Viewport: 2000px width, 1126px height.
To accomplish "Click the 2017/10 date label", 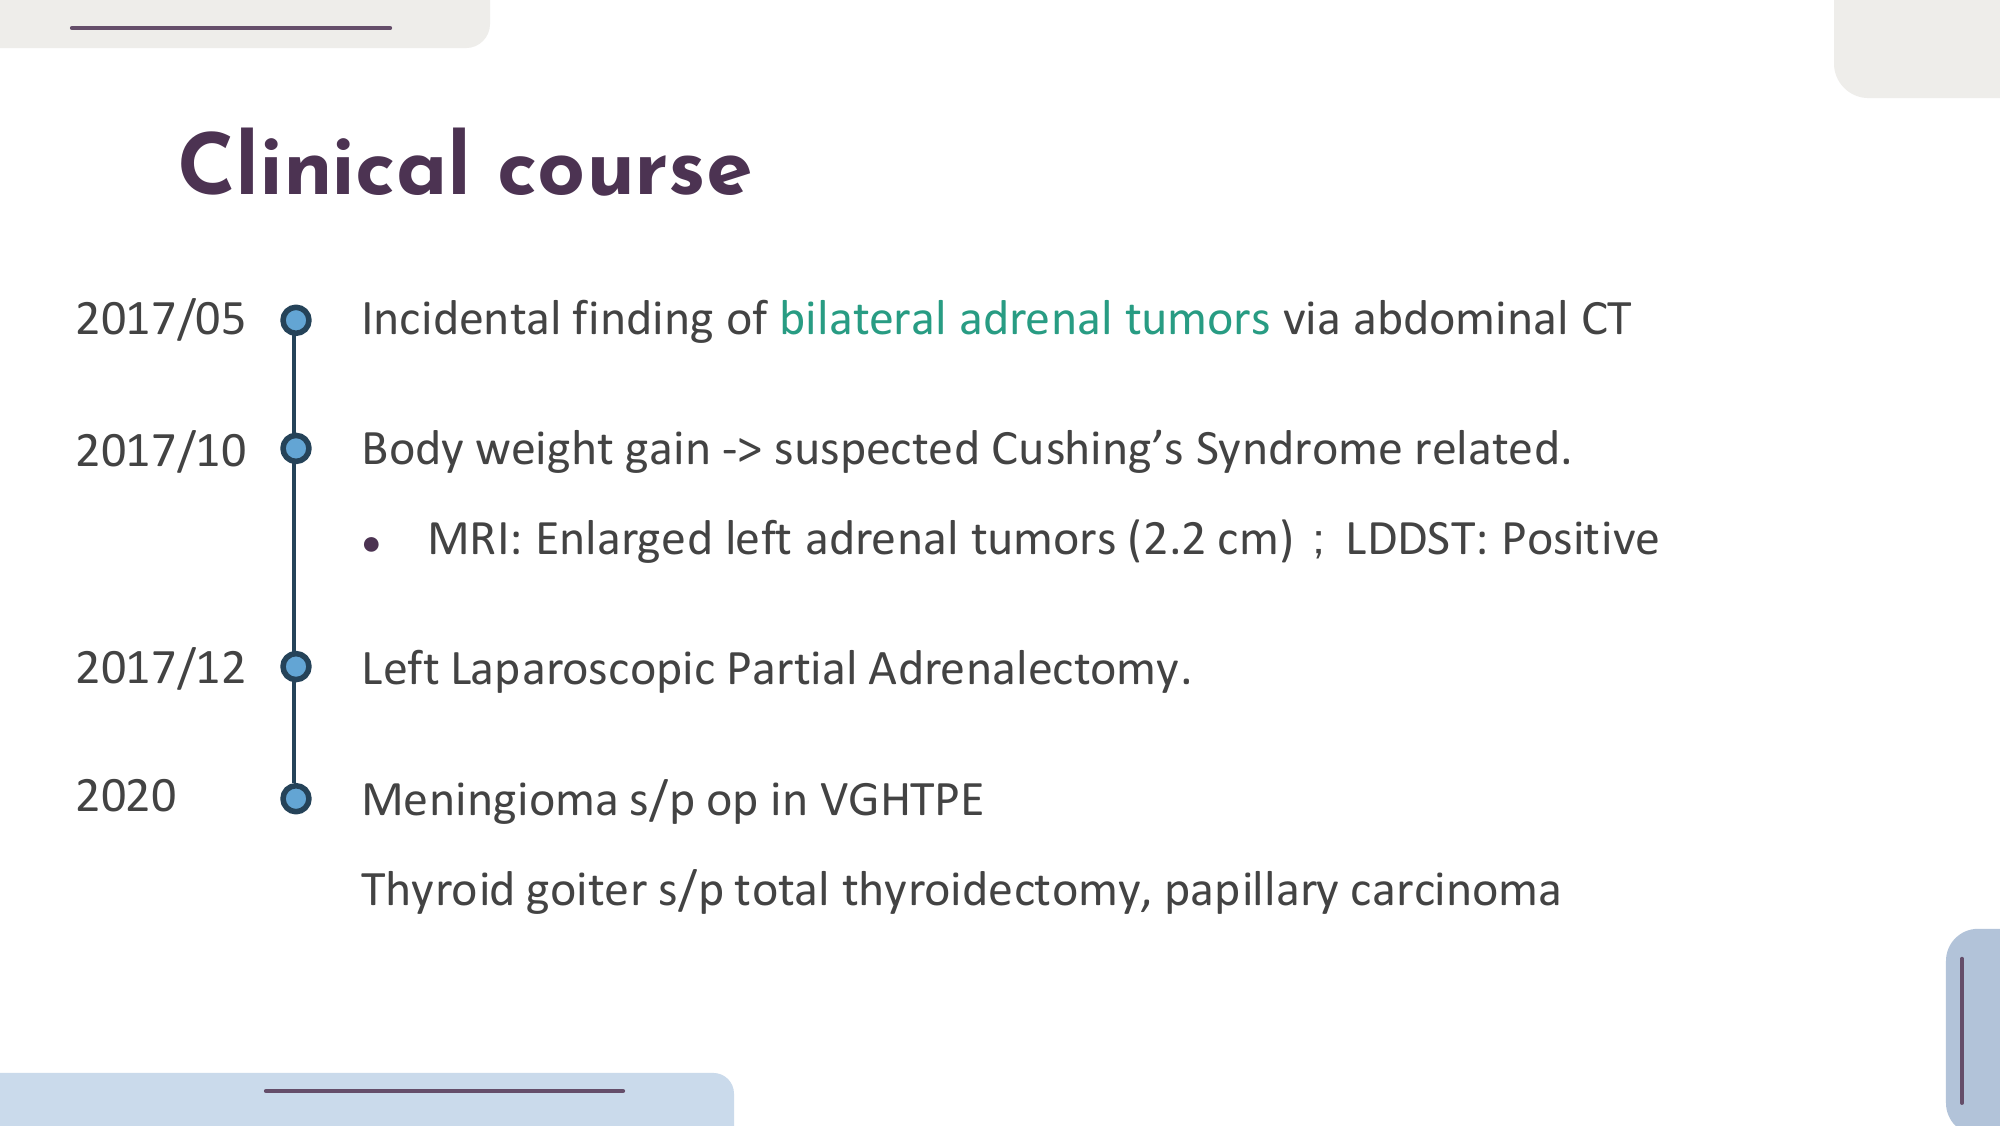I will coord(160,450).
